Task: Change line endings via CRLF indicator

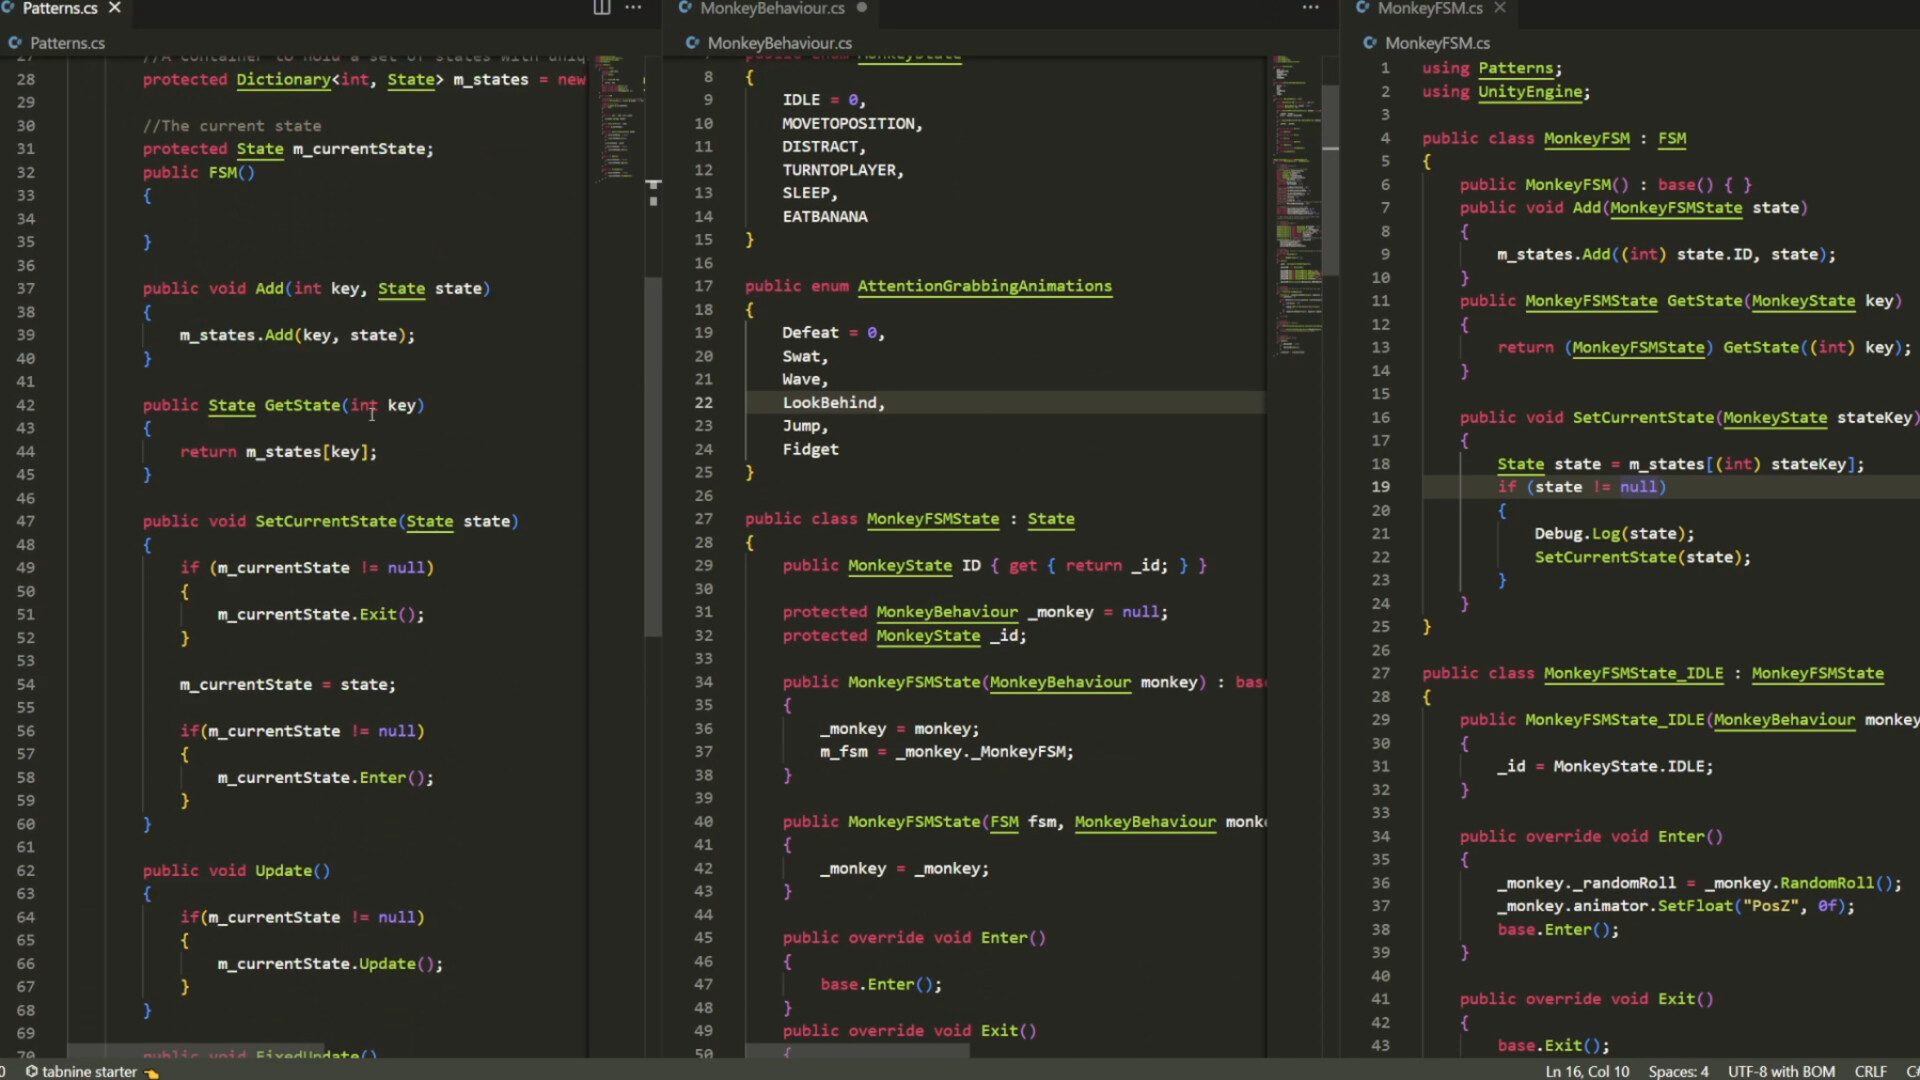Action: (1870, 1071)
